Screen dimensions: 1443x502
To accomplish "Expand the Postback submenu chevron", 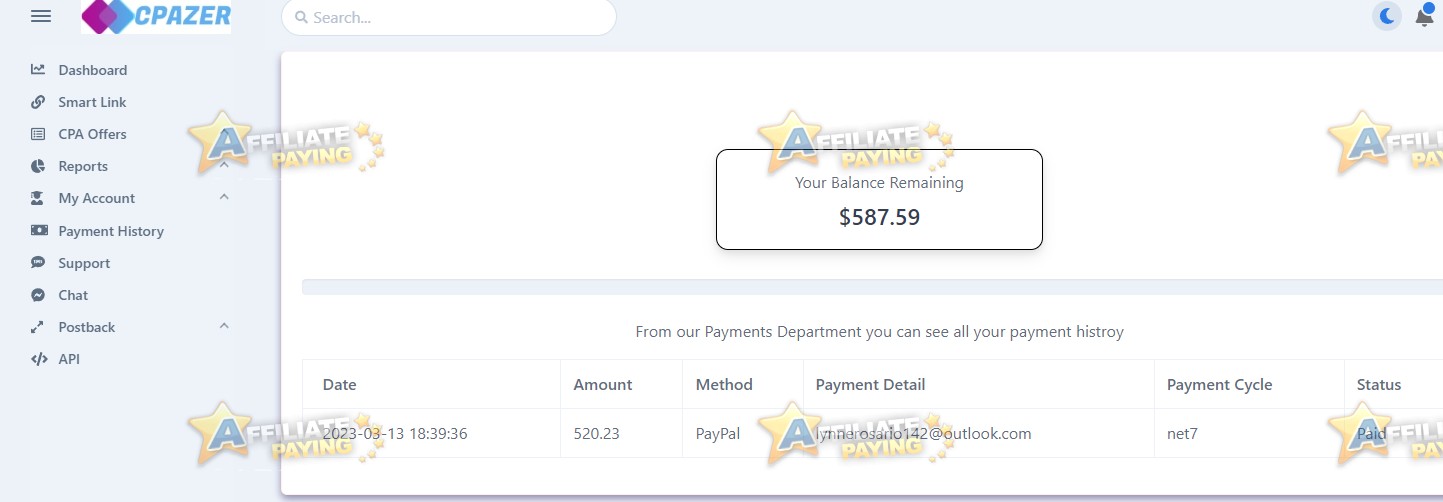I will [x=224, y=326].
